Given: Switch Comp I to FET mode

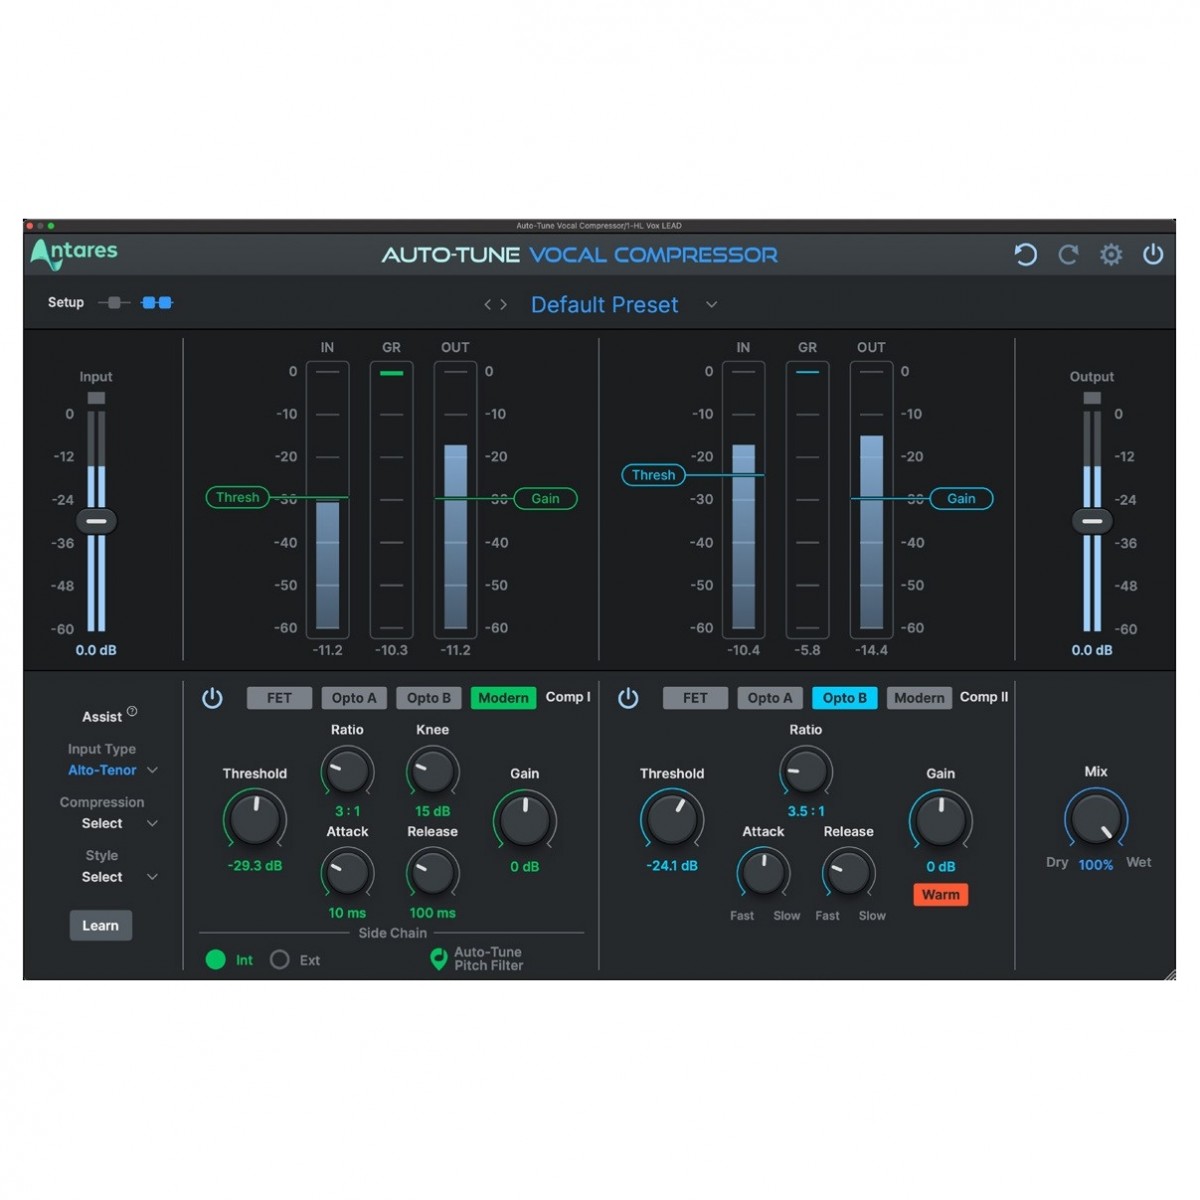Looking at the screenshot, I should click(x=279, y=698).
